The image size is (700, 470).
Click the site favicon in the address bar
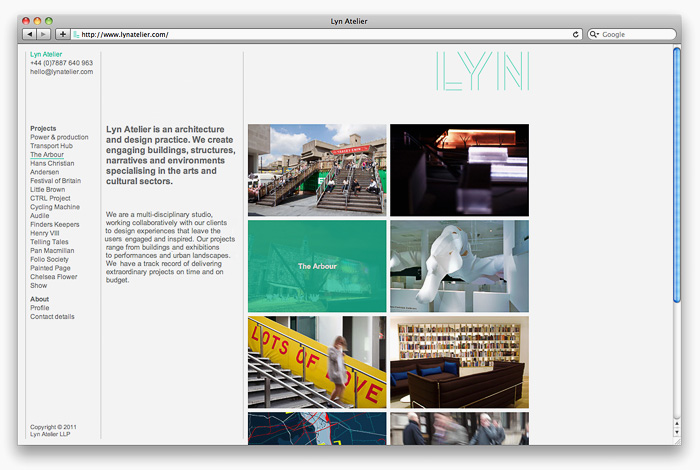pos(76,34)
